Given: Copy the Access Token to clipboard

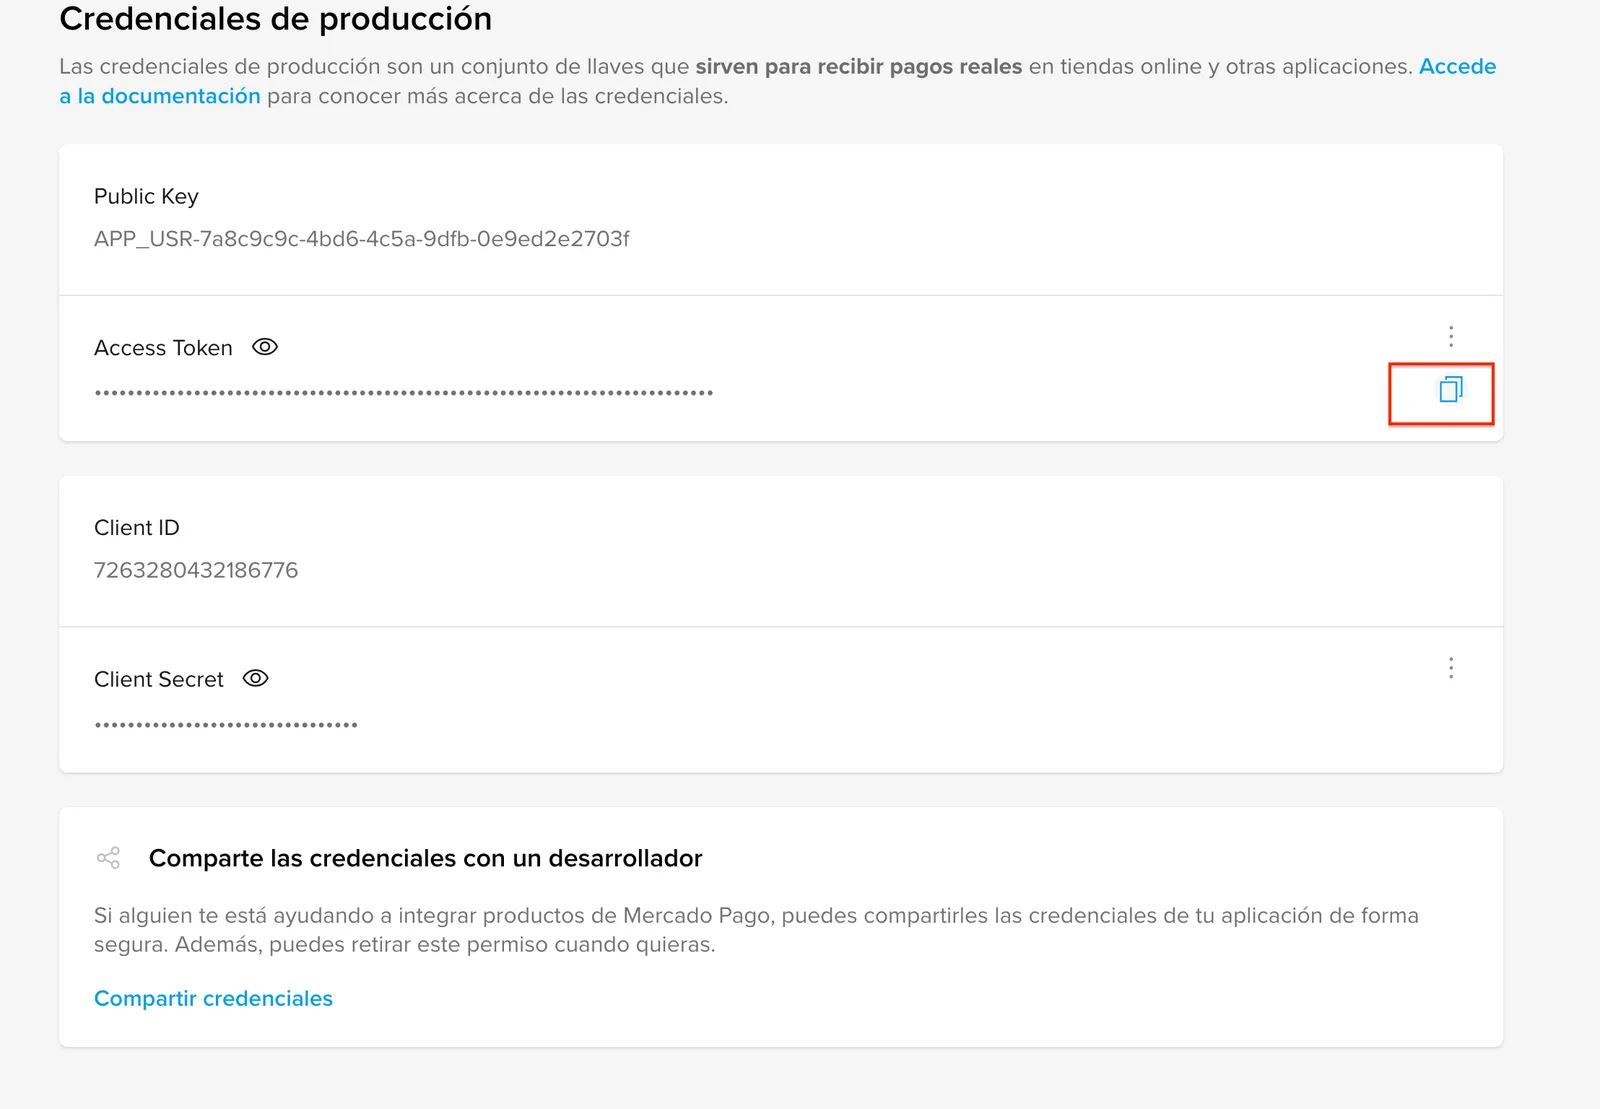Looking at the screenshot, I should pyautogui.click(x=1451, y=389).
